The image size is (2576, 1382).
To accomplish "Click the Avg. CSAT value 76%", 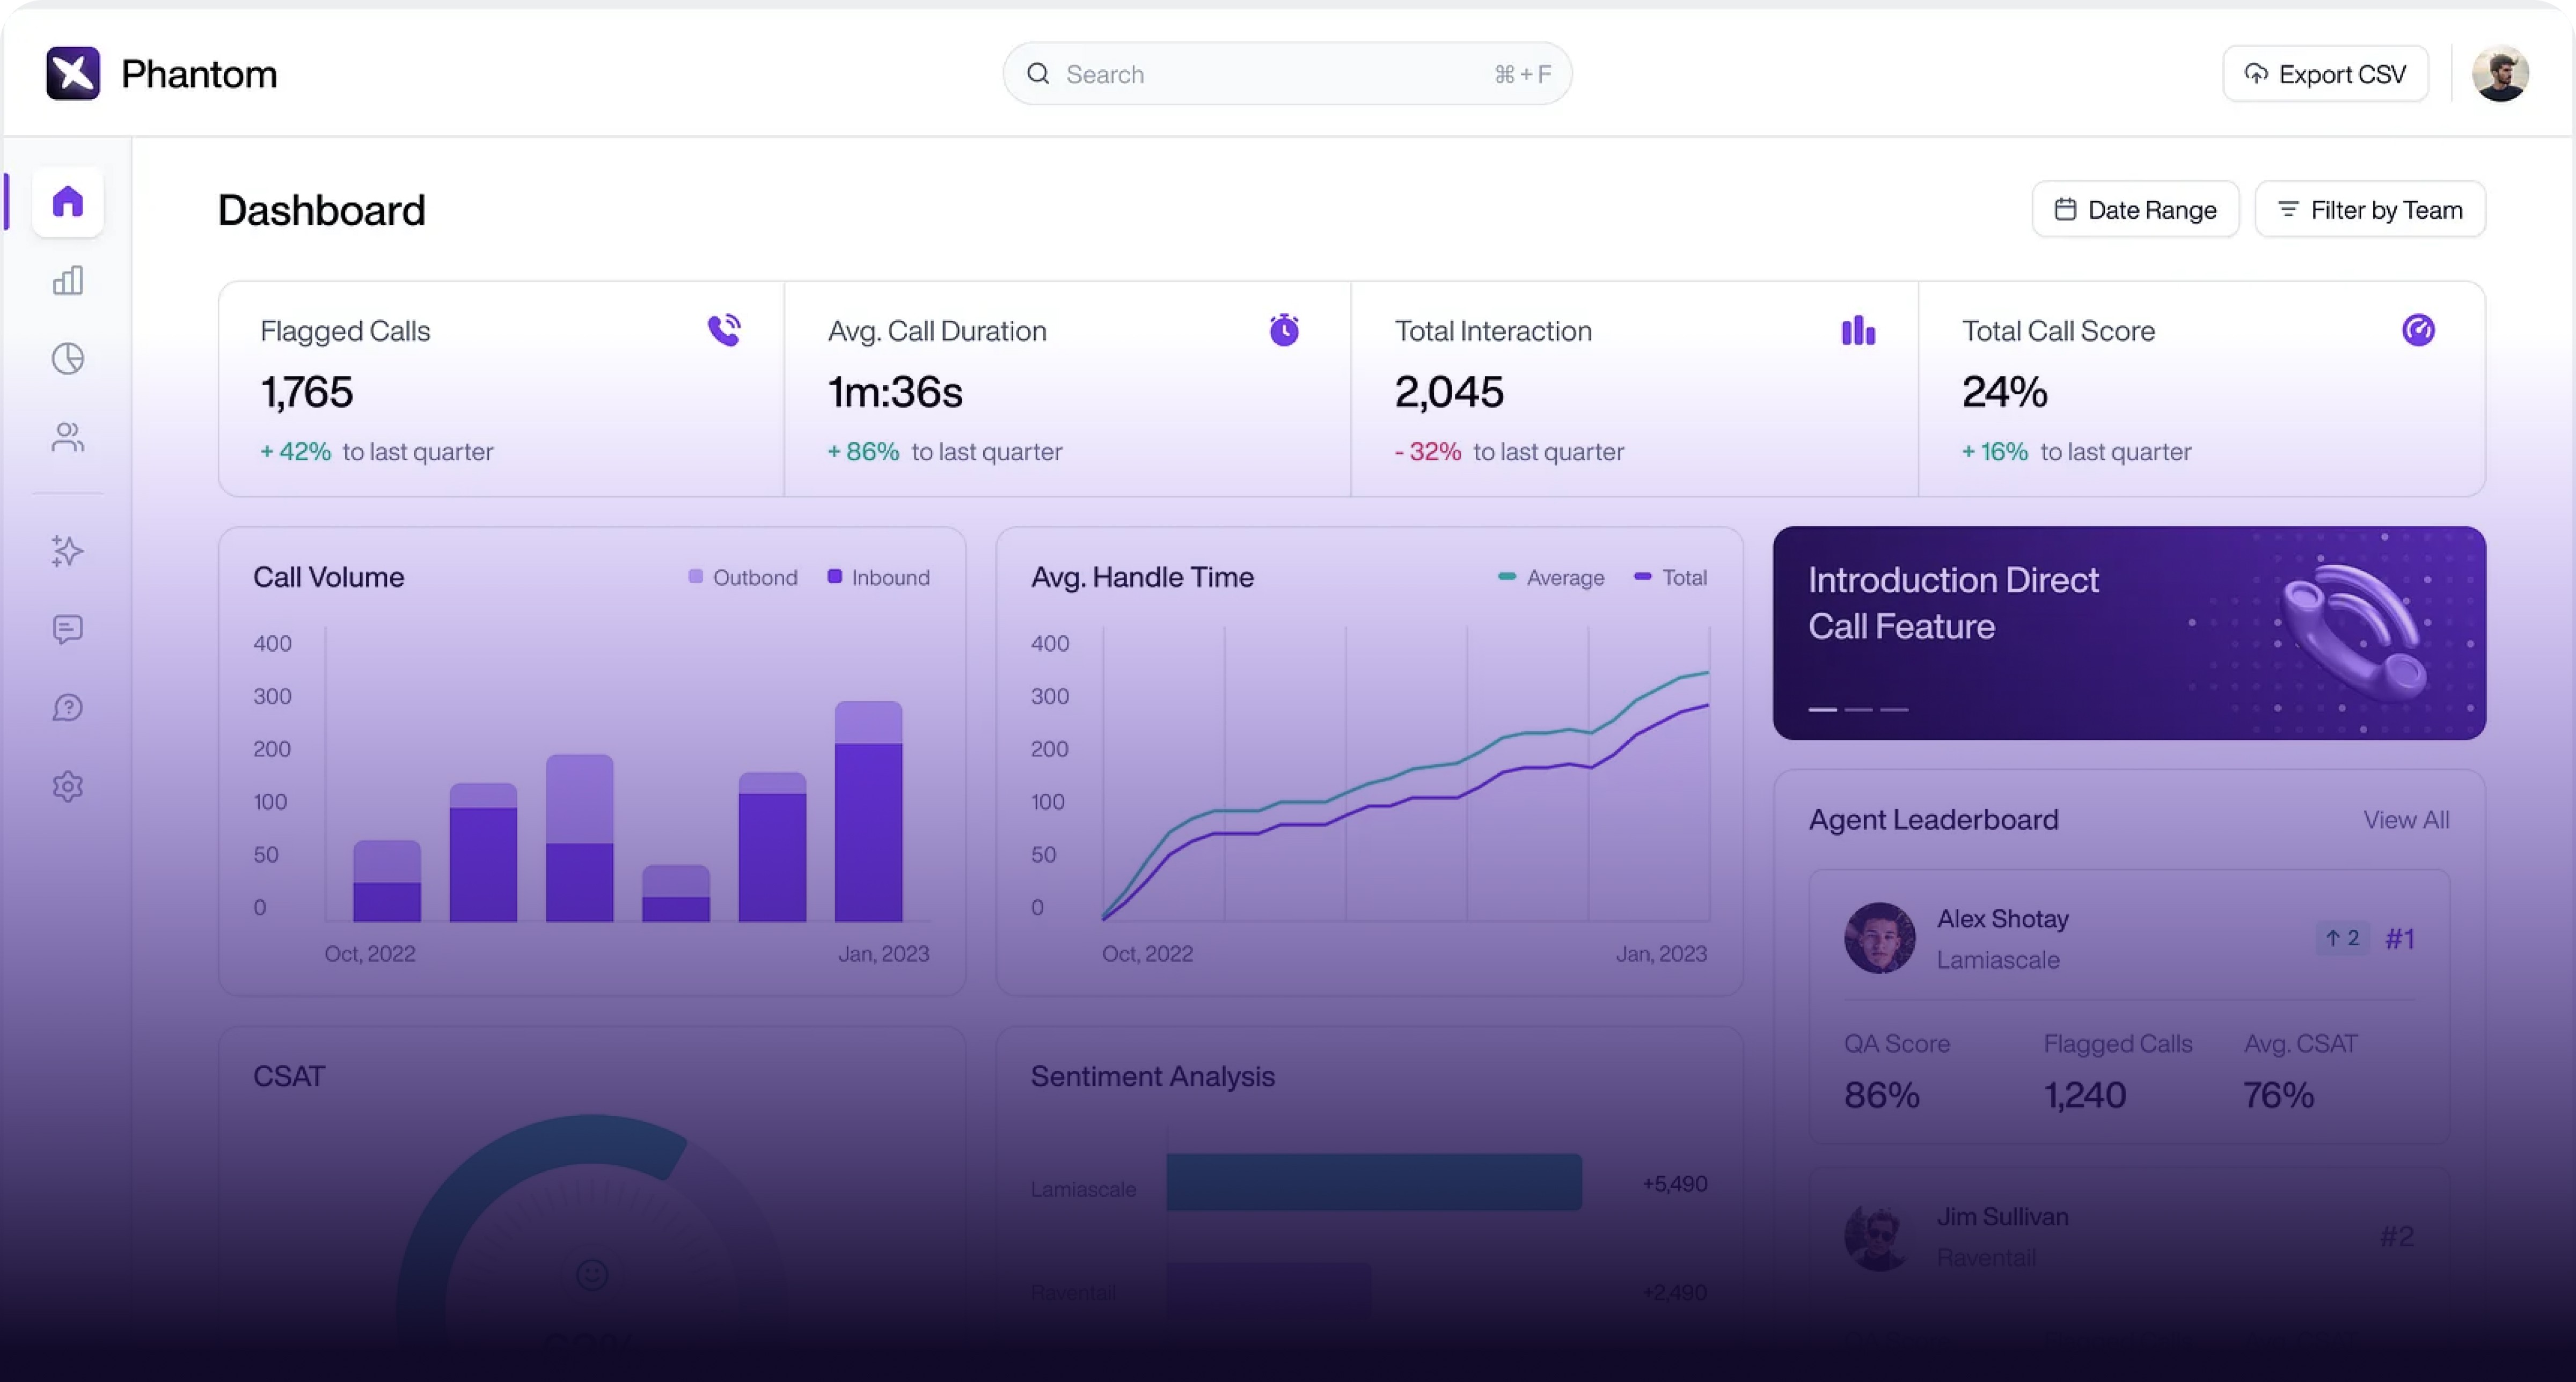I will pyautogui.click(x=2279, y=1095).
